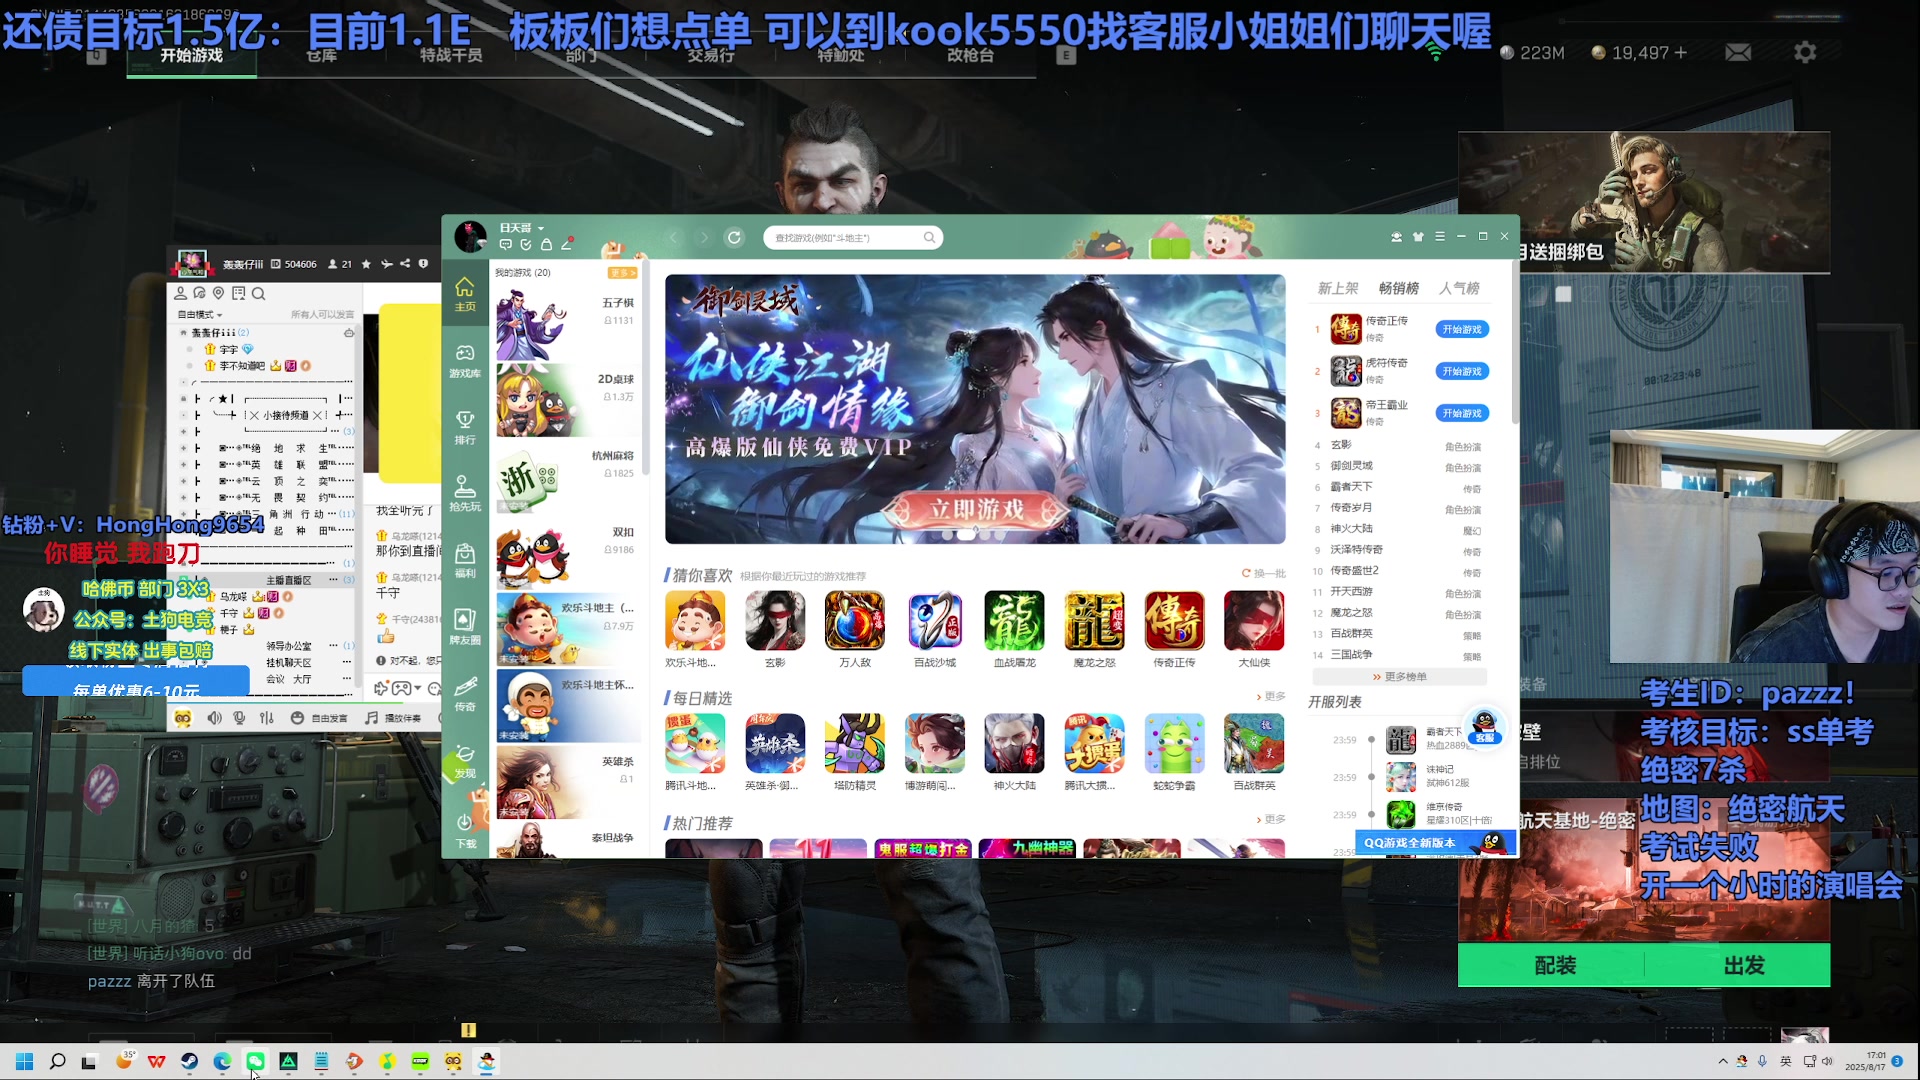
Task: Expand 绝地求生 channel row
Action: coord(183,448)
